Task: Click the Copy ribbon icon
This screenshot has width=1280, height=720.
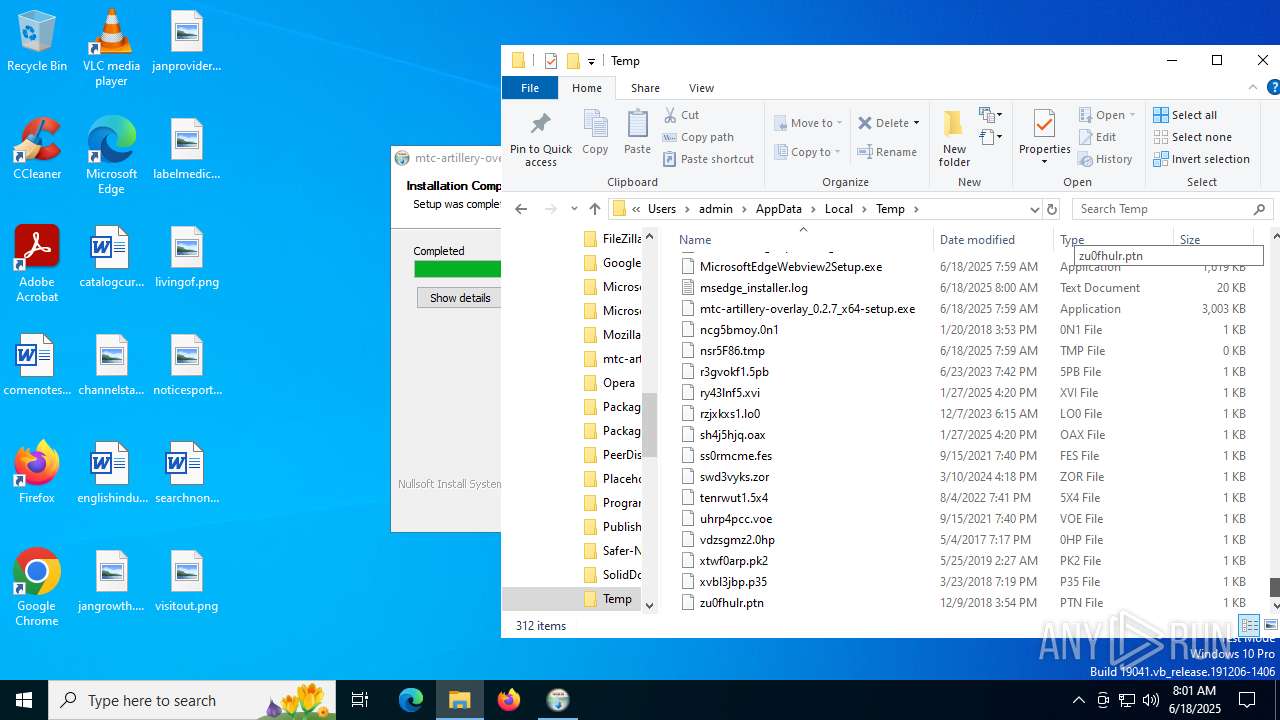Action: [595, 132]
